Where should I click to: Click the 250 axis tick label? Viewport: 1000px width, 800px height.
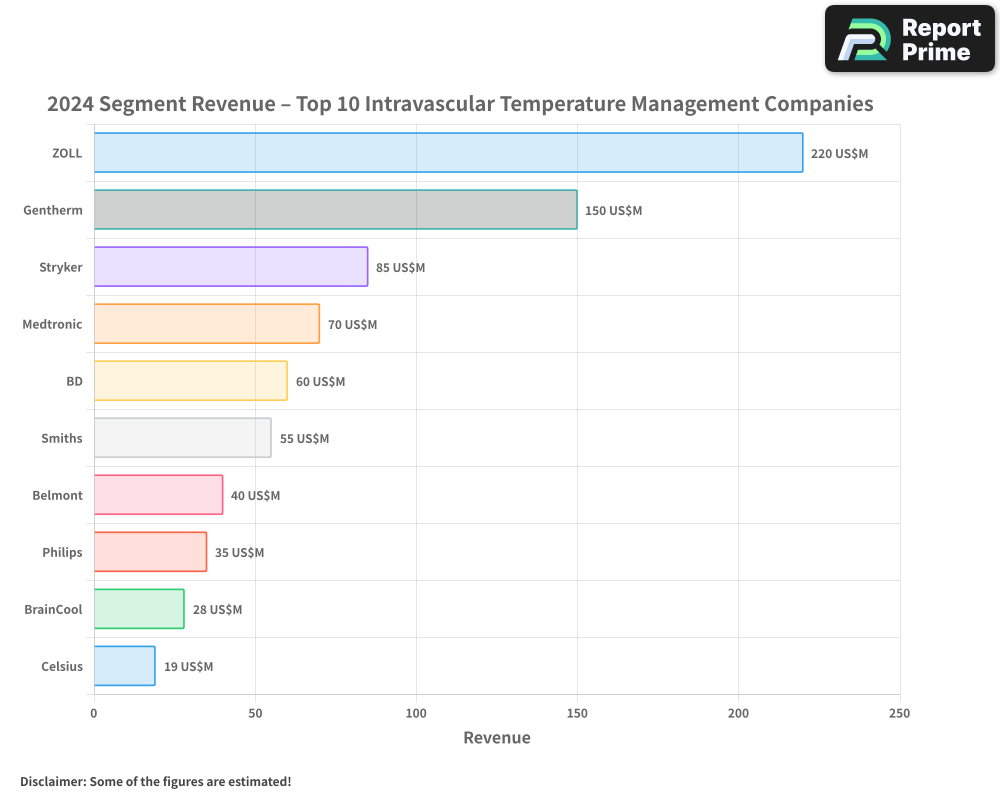click(x=899, y=714)
